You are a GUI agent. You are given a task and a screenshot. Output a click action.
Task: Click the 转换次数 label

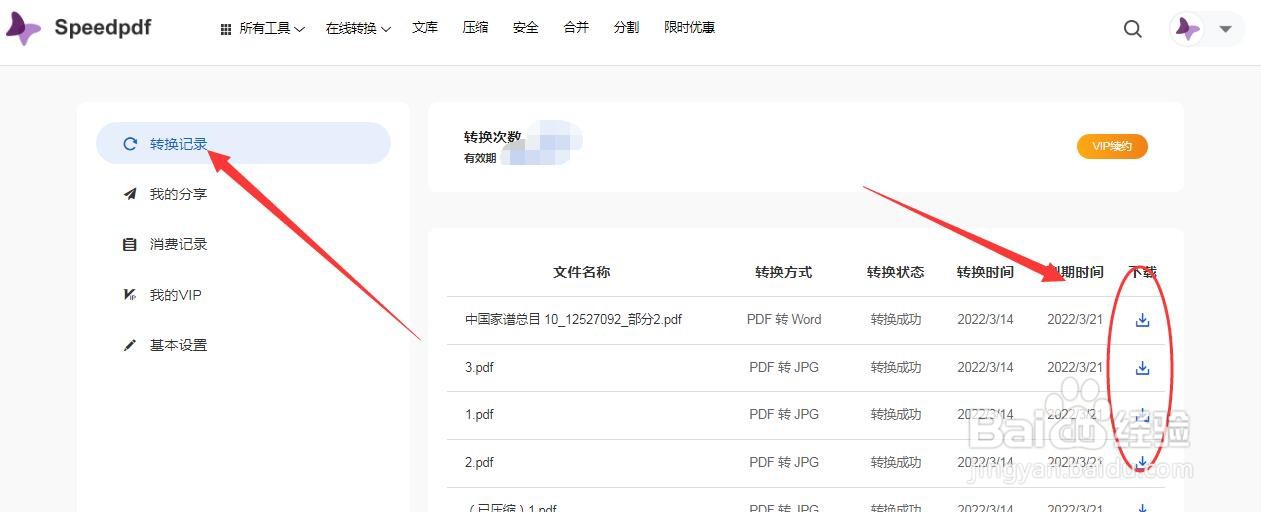click(x=492, y=137)
